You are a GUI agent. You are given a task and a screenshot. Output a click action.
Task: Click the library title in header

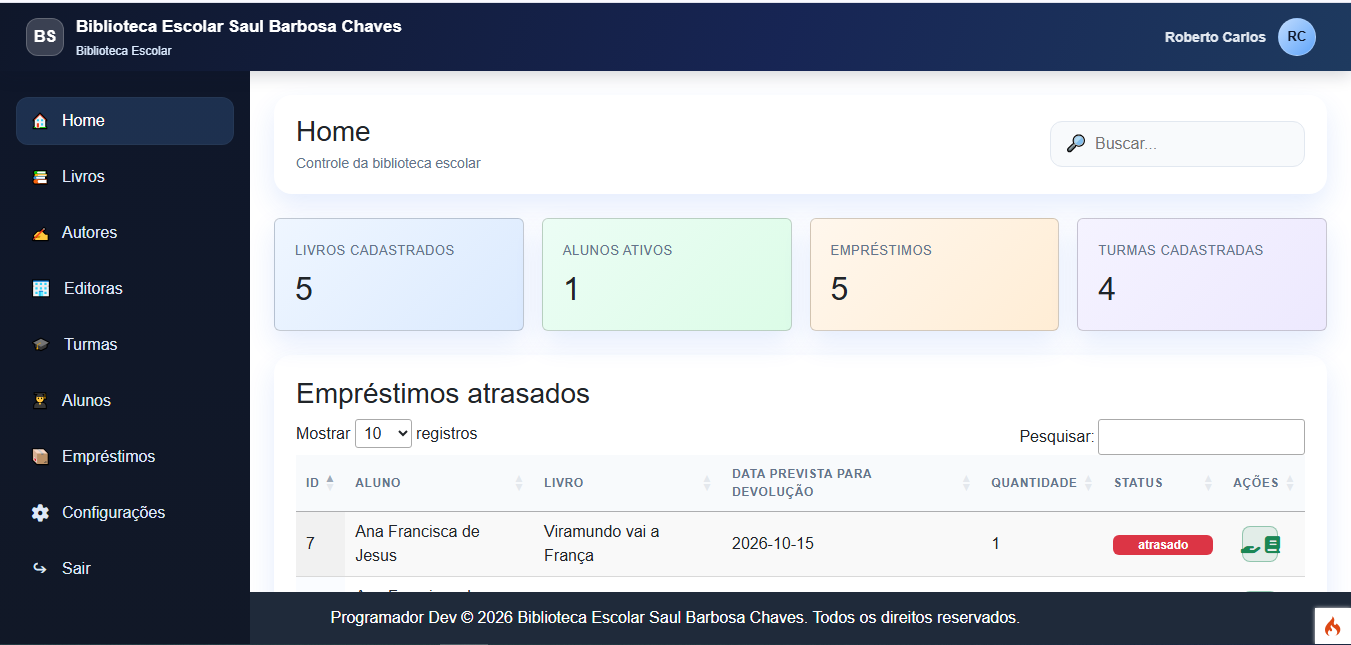pos(239,26)
